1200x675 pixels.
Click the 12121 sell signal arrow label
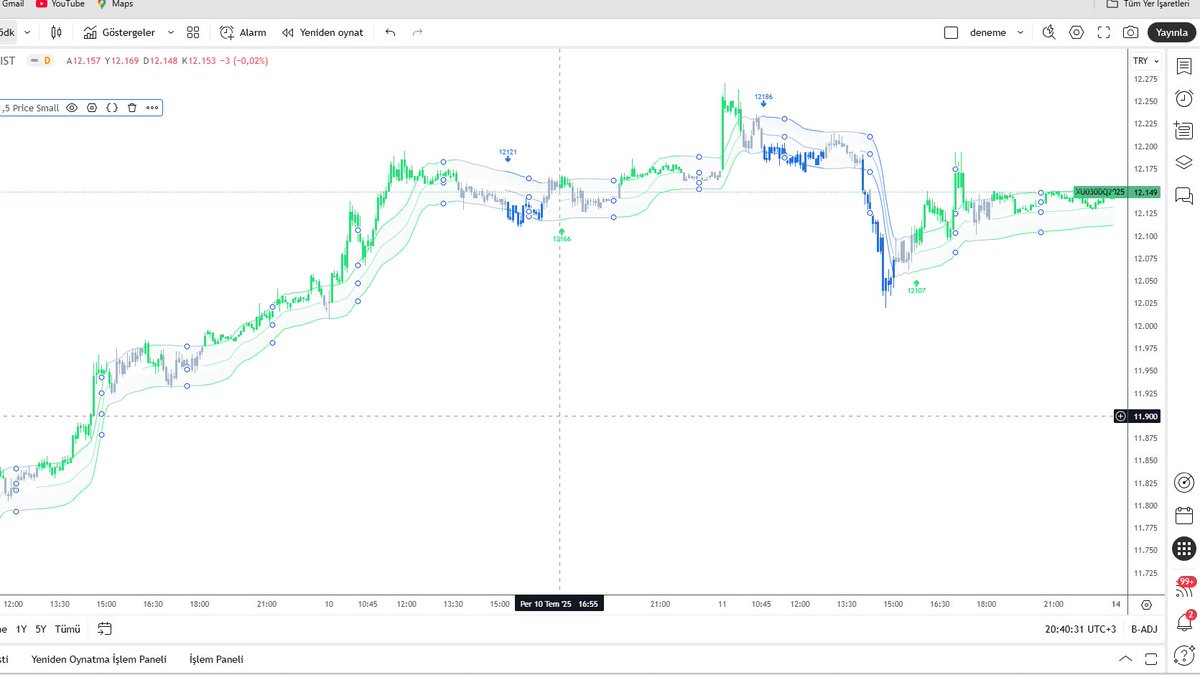point(508,155)
